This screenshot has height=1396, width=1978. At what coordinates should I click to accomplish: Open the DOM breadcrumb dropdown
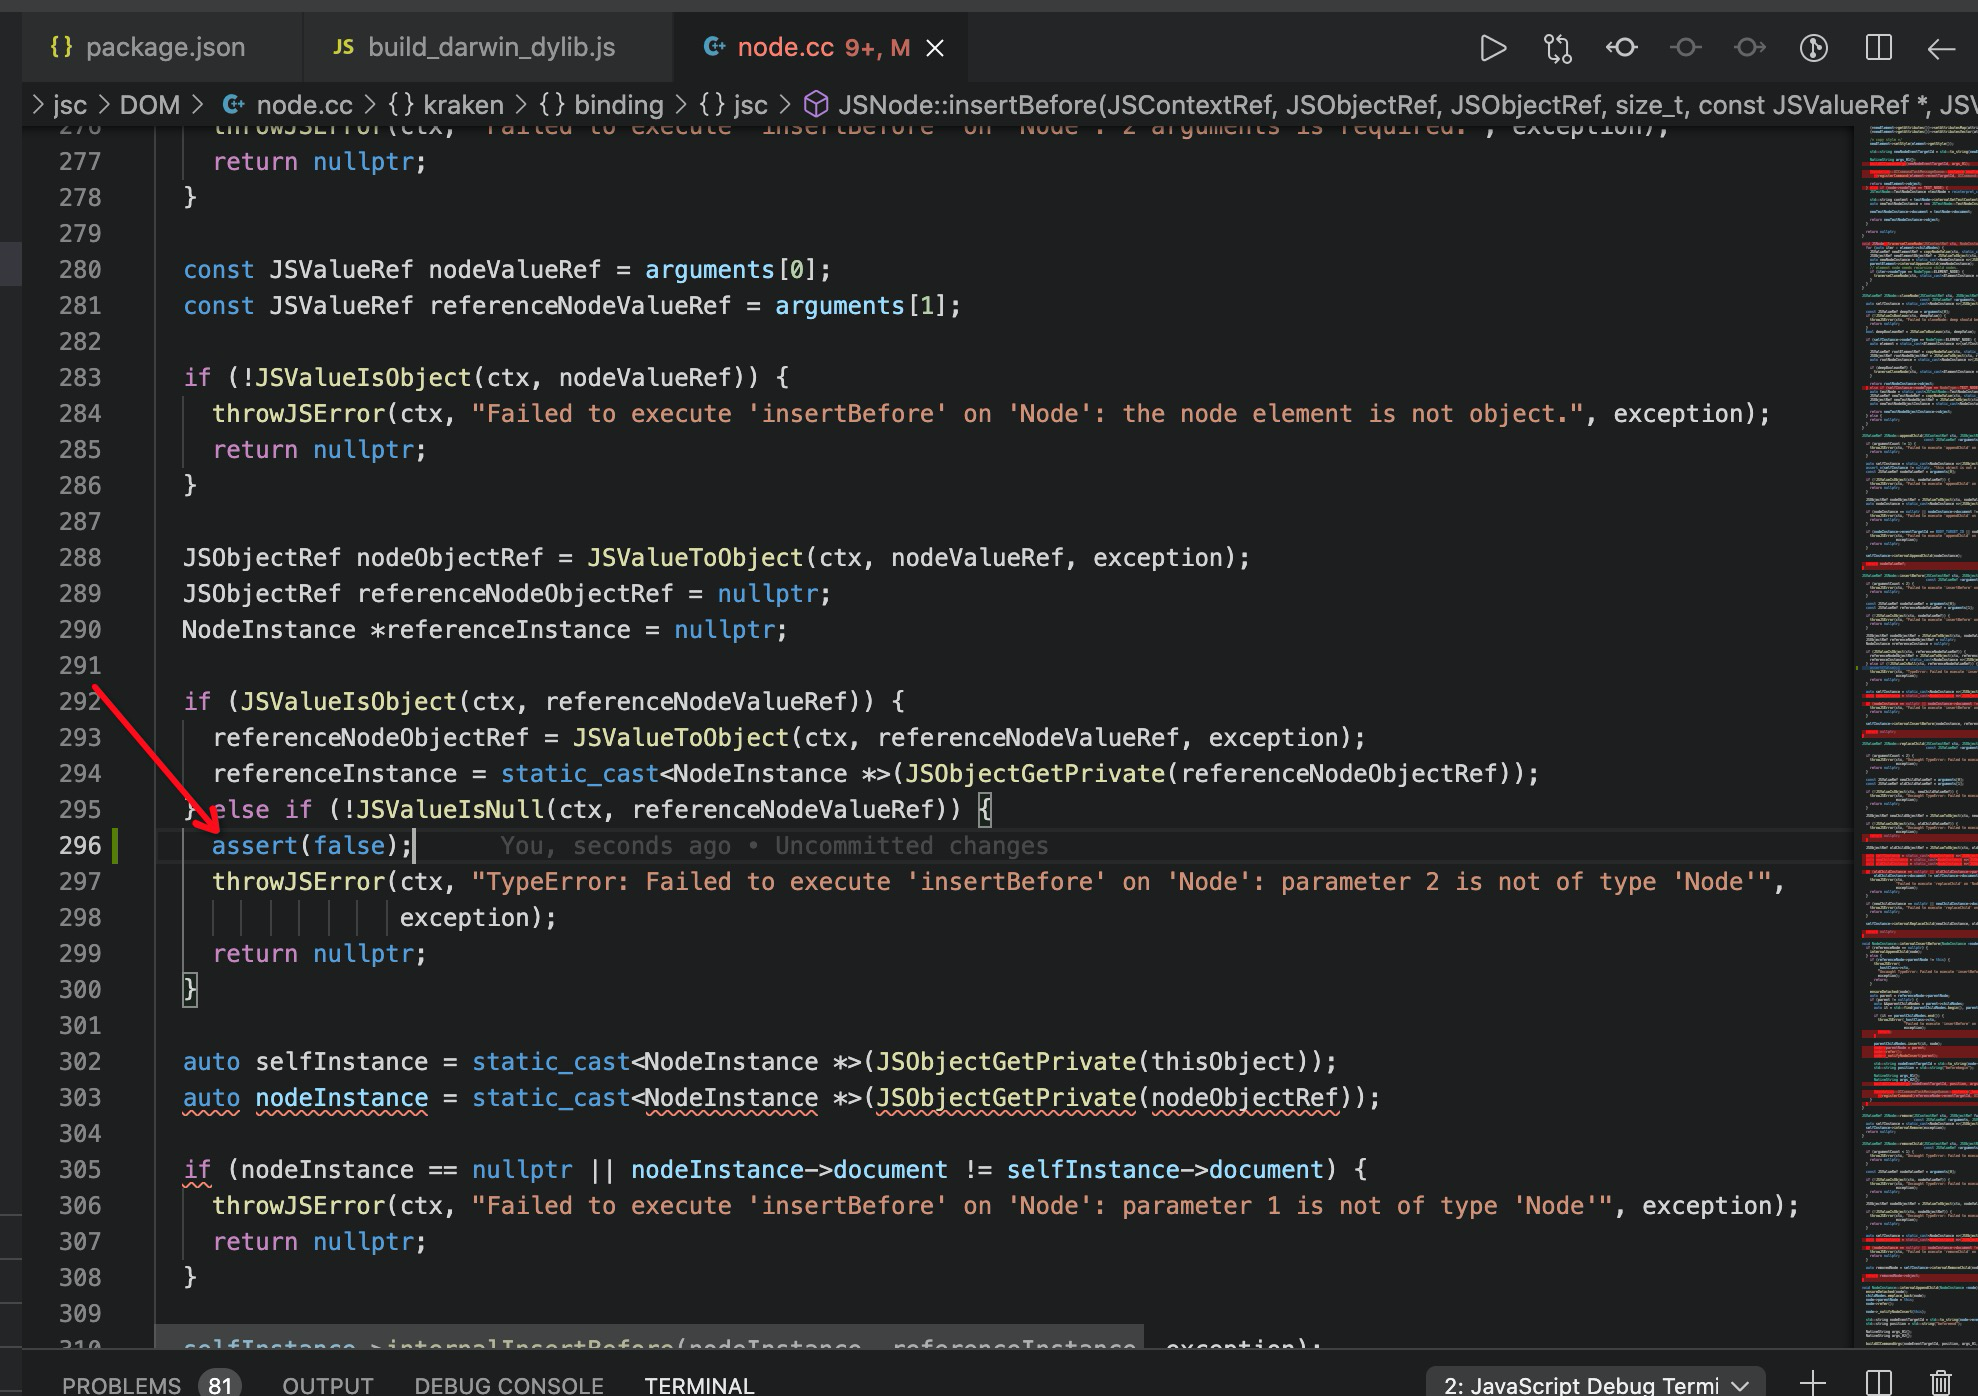point(148,104)
